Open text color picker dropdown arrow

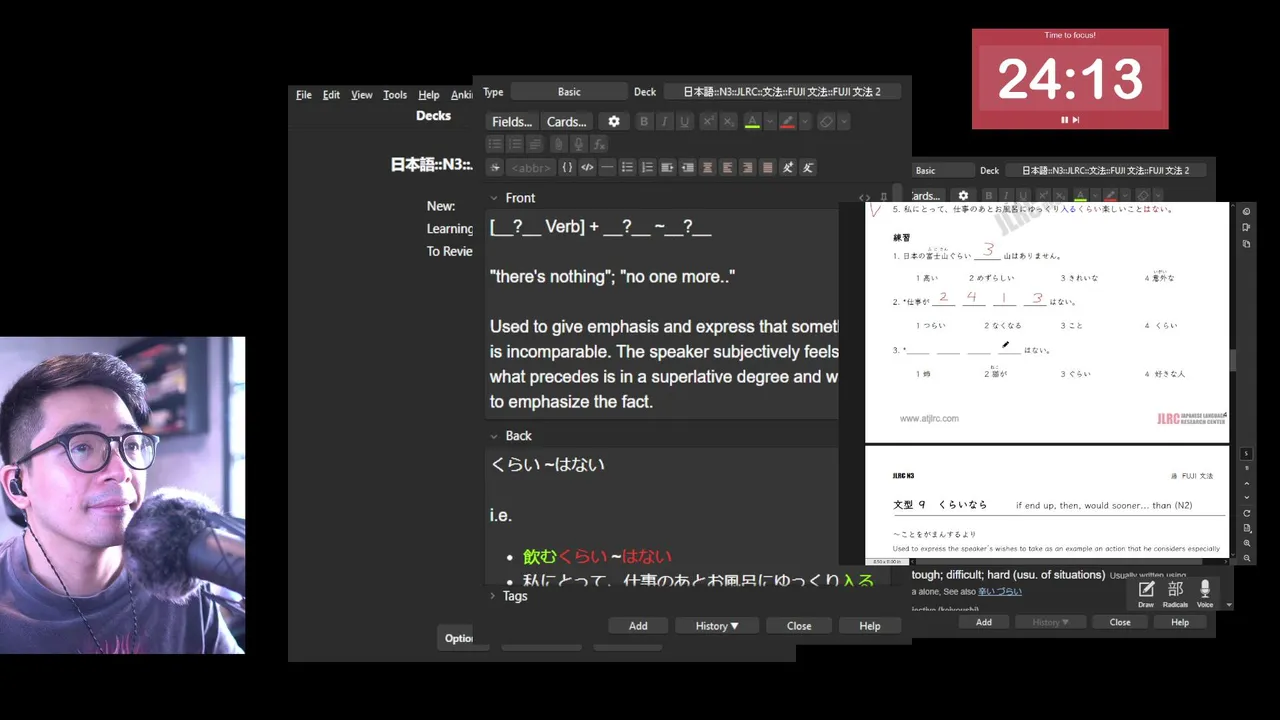[770, 121]
